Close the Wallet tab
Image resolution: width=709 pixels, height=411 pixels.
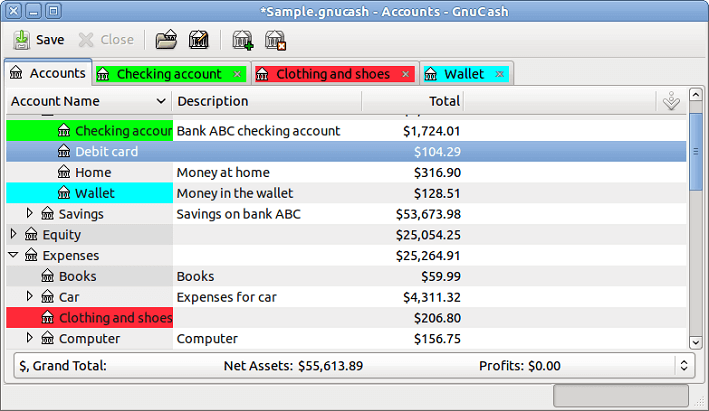pyautogui.click(x=500, y=74)
